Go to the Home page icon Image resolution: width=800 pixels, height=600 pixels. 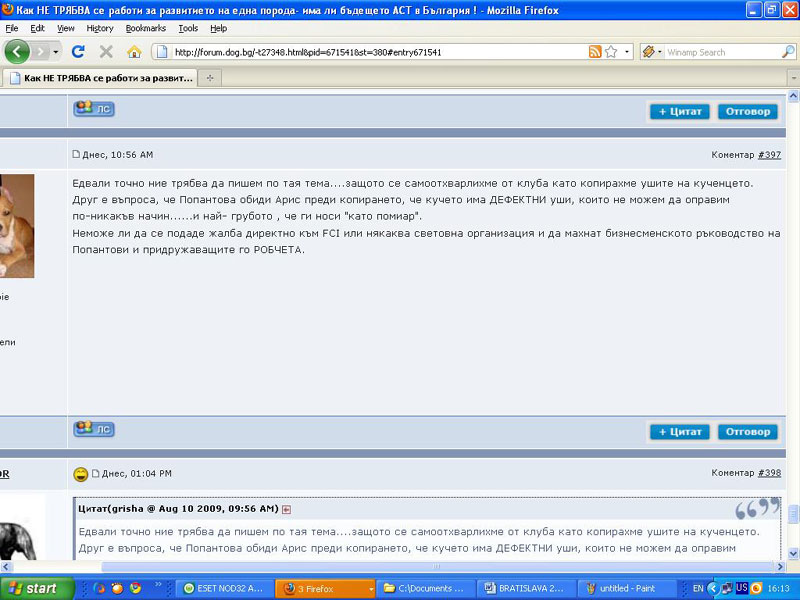134,52
